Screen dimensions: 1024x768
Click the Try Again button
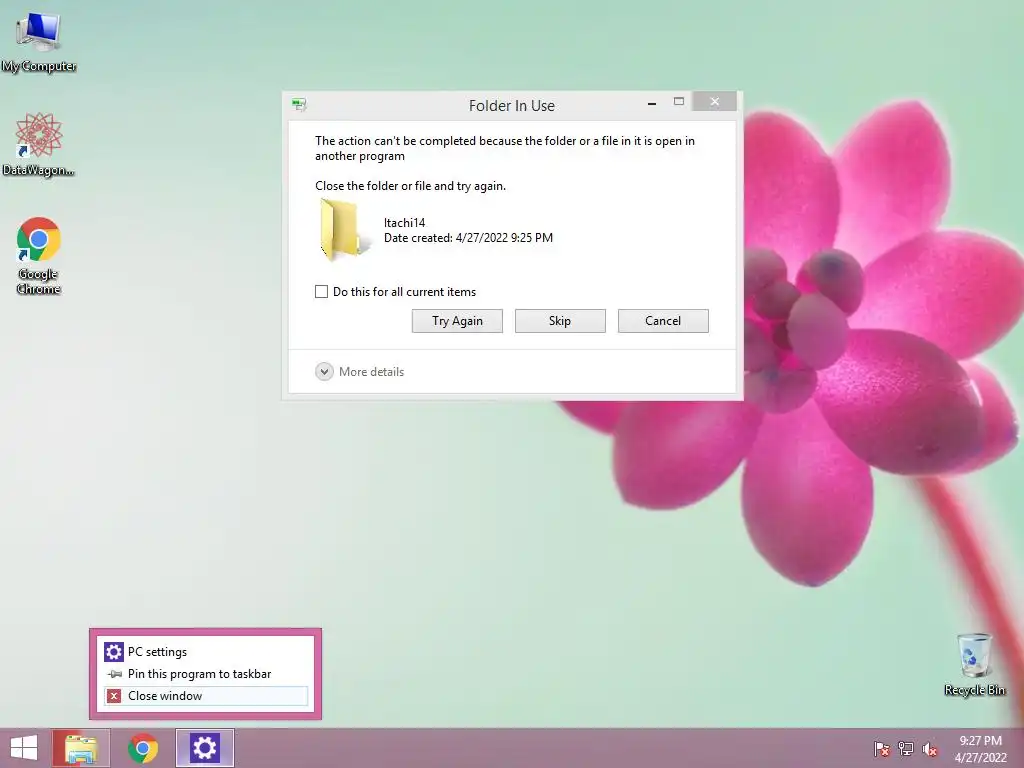click(457, 321)
